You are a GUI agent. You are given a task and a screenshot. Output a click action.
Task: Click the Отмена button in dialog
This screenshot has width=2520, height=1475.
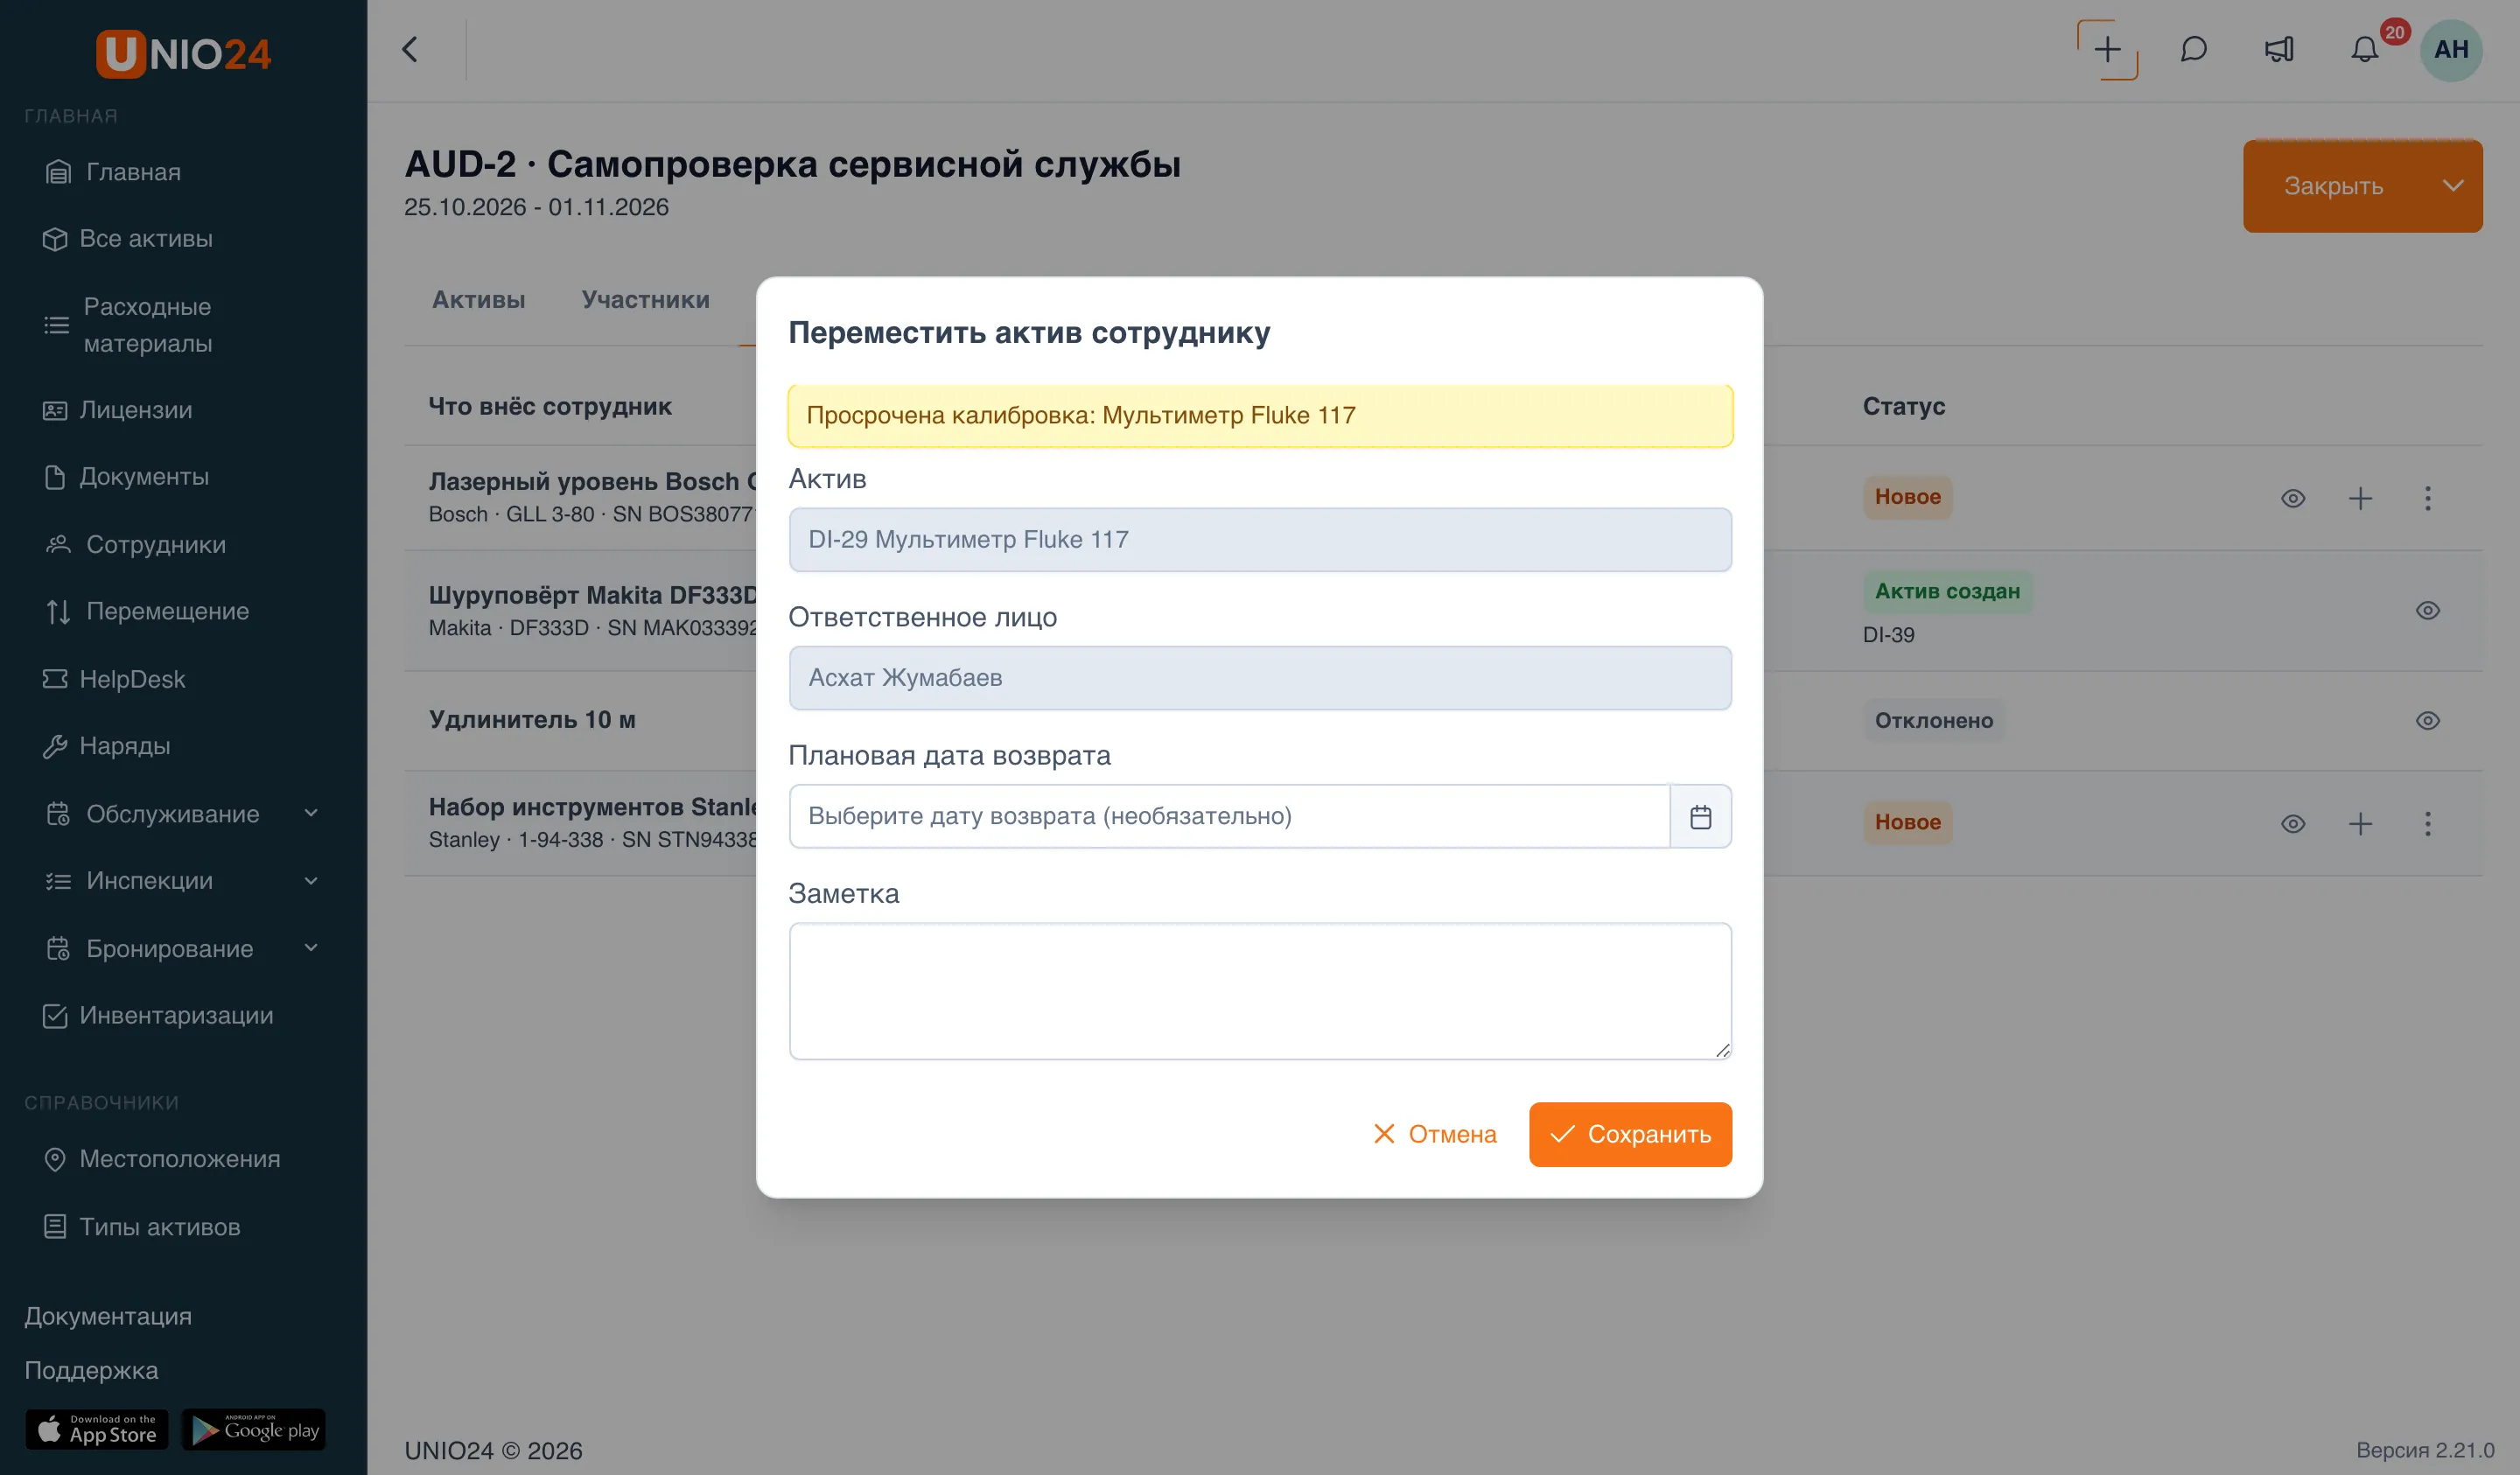1435,1134
